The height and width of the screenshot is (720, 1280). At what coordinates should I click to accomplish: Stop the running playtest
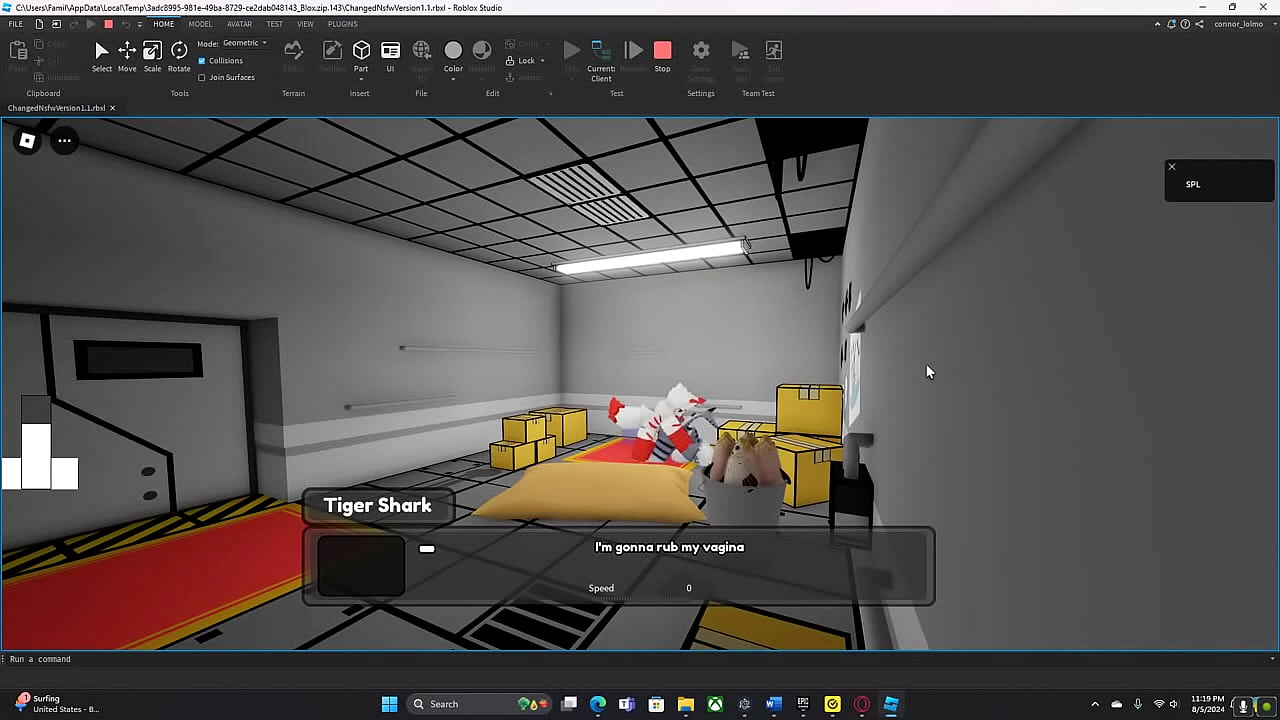(x=662, y=53)
